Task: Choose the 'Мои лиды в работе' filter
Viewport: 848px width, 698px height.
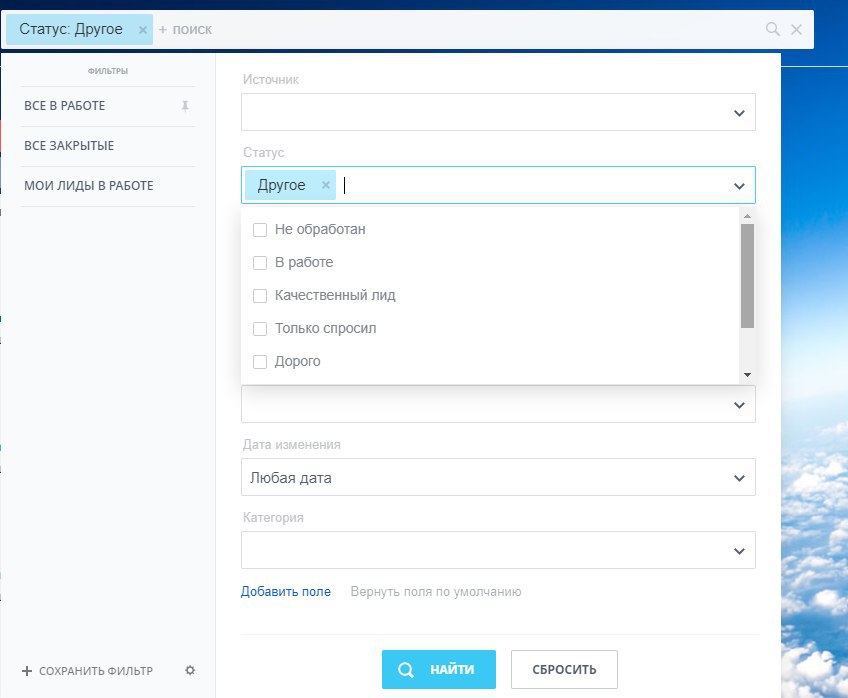Action: click(x=89, y=186)
